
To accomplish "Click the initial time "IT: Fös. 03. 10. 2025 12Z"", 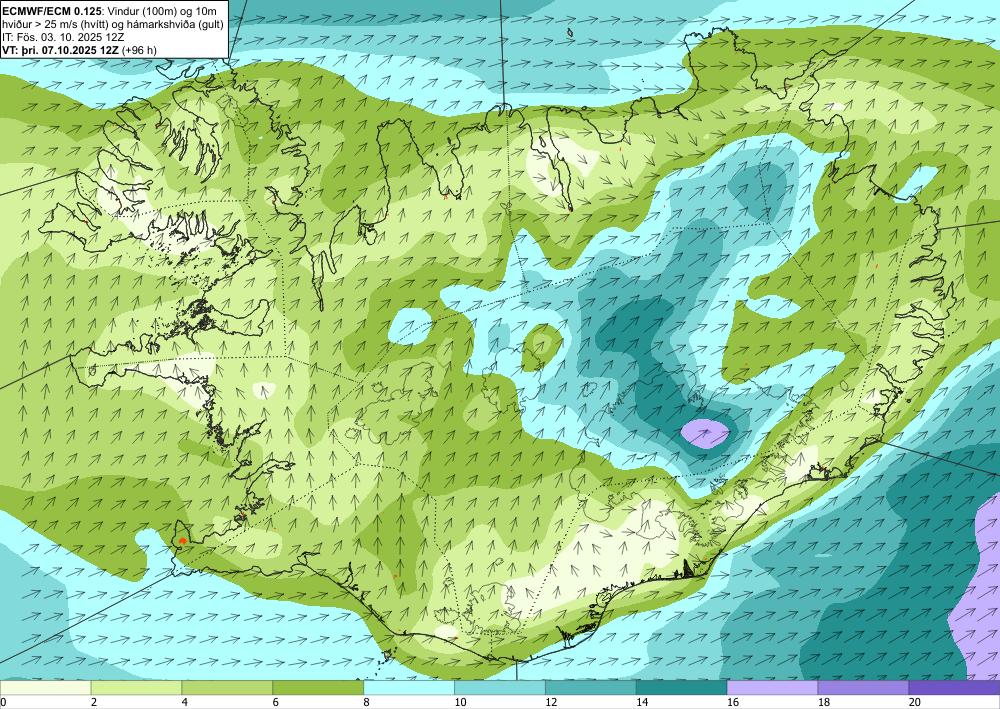I will click(63, 37).
